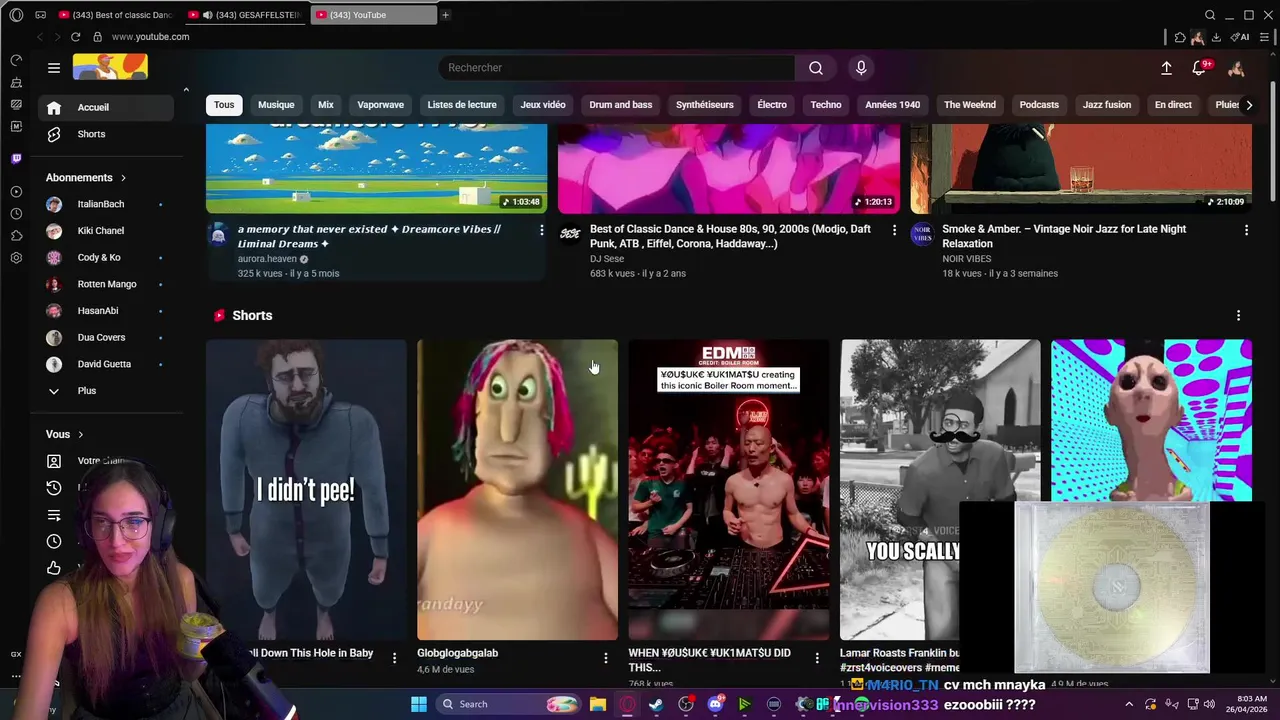1280x720 pixels.
Task: Open options for Smoke & Amber video
Action: (x=1246, y=230)
